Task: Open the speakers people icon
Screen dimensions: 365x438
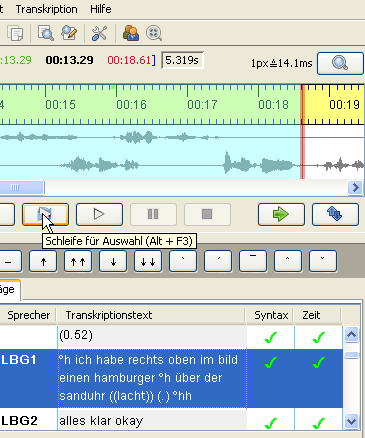Action: tap(131, 33)
